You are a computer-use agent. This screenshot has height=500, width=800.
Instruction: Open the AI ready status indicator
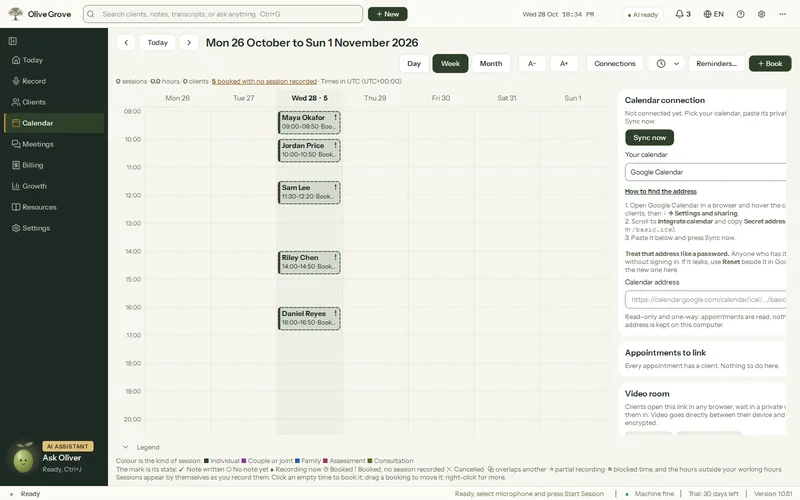[x=642, y=14]
